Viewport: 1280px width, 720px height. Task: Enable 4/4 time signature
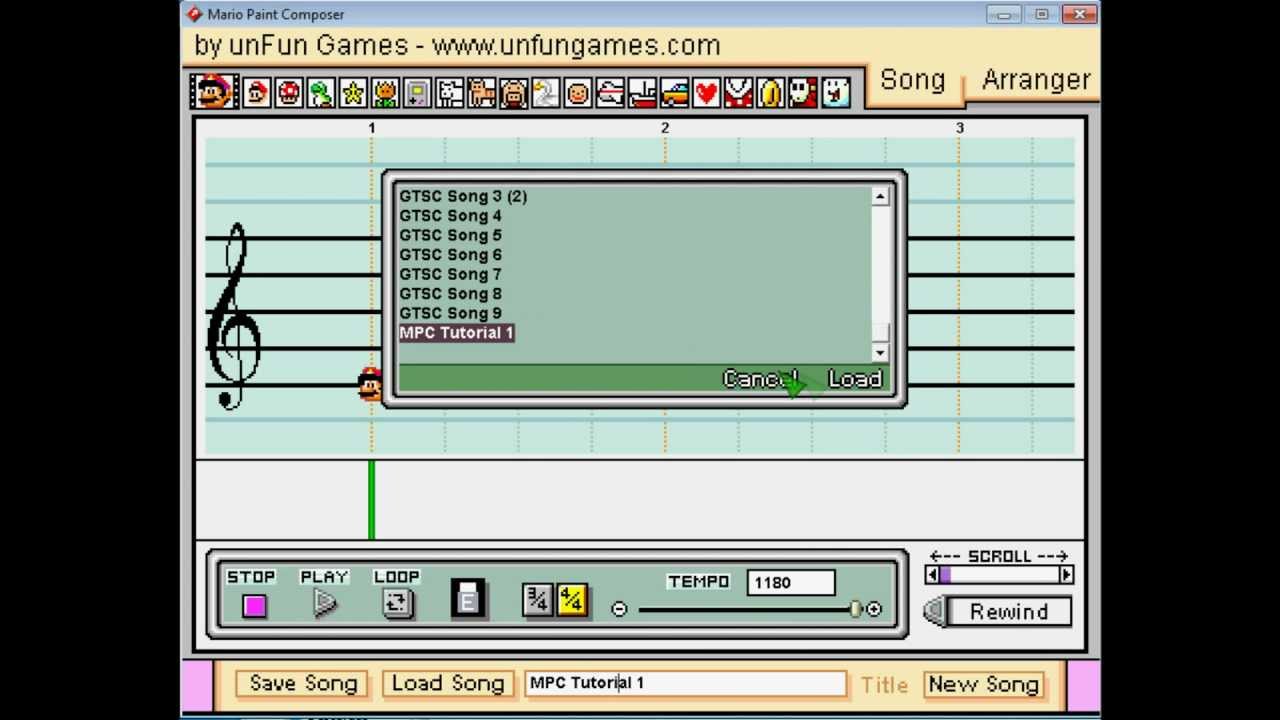point(572,600)
